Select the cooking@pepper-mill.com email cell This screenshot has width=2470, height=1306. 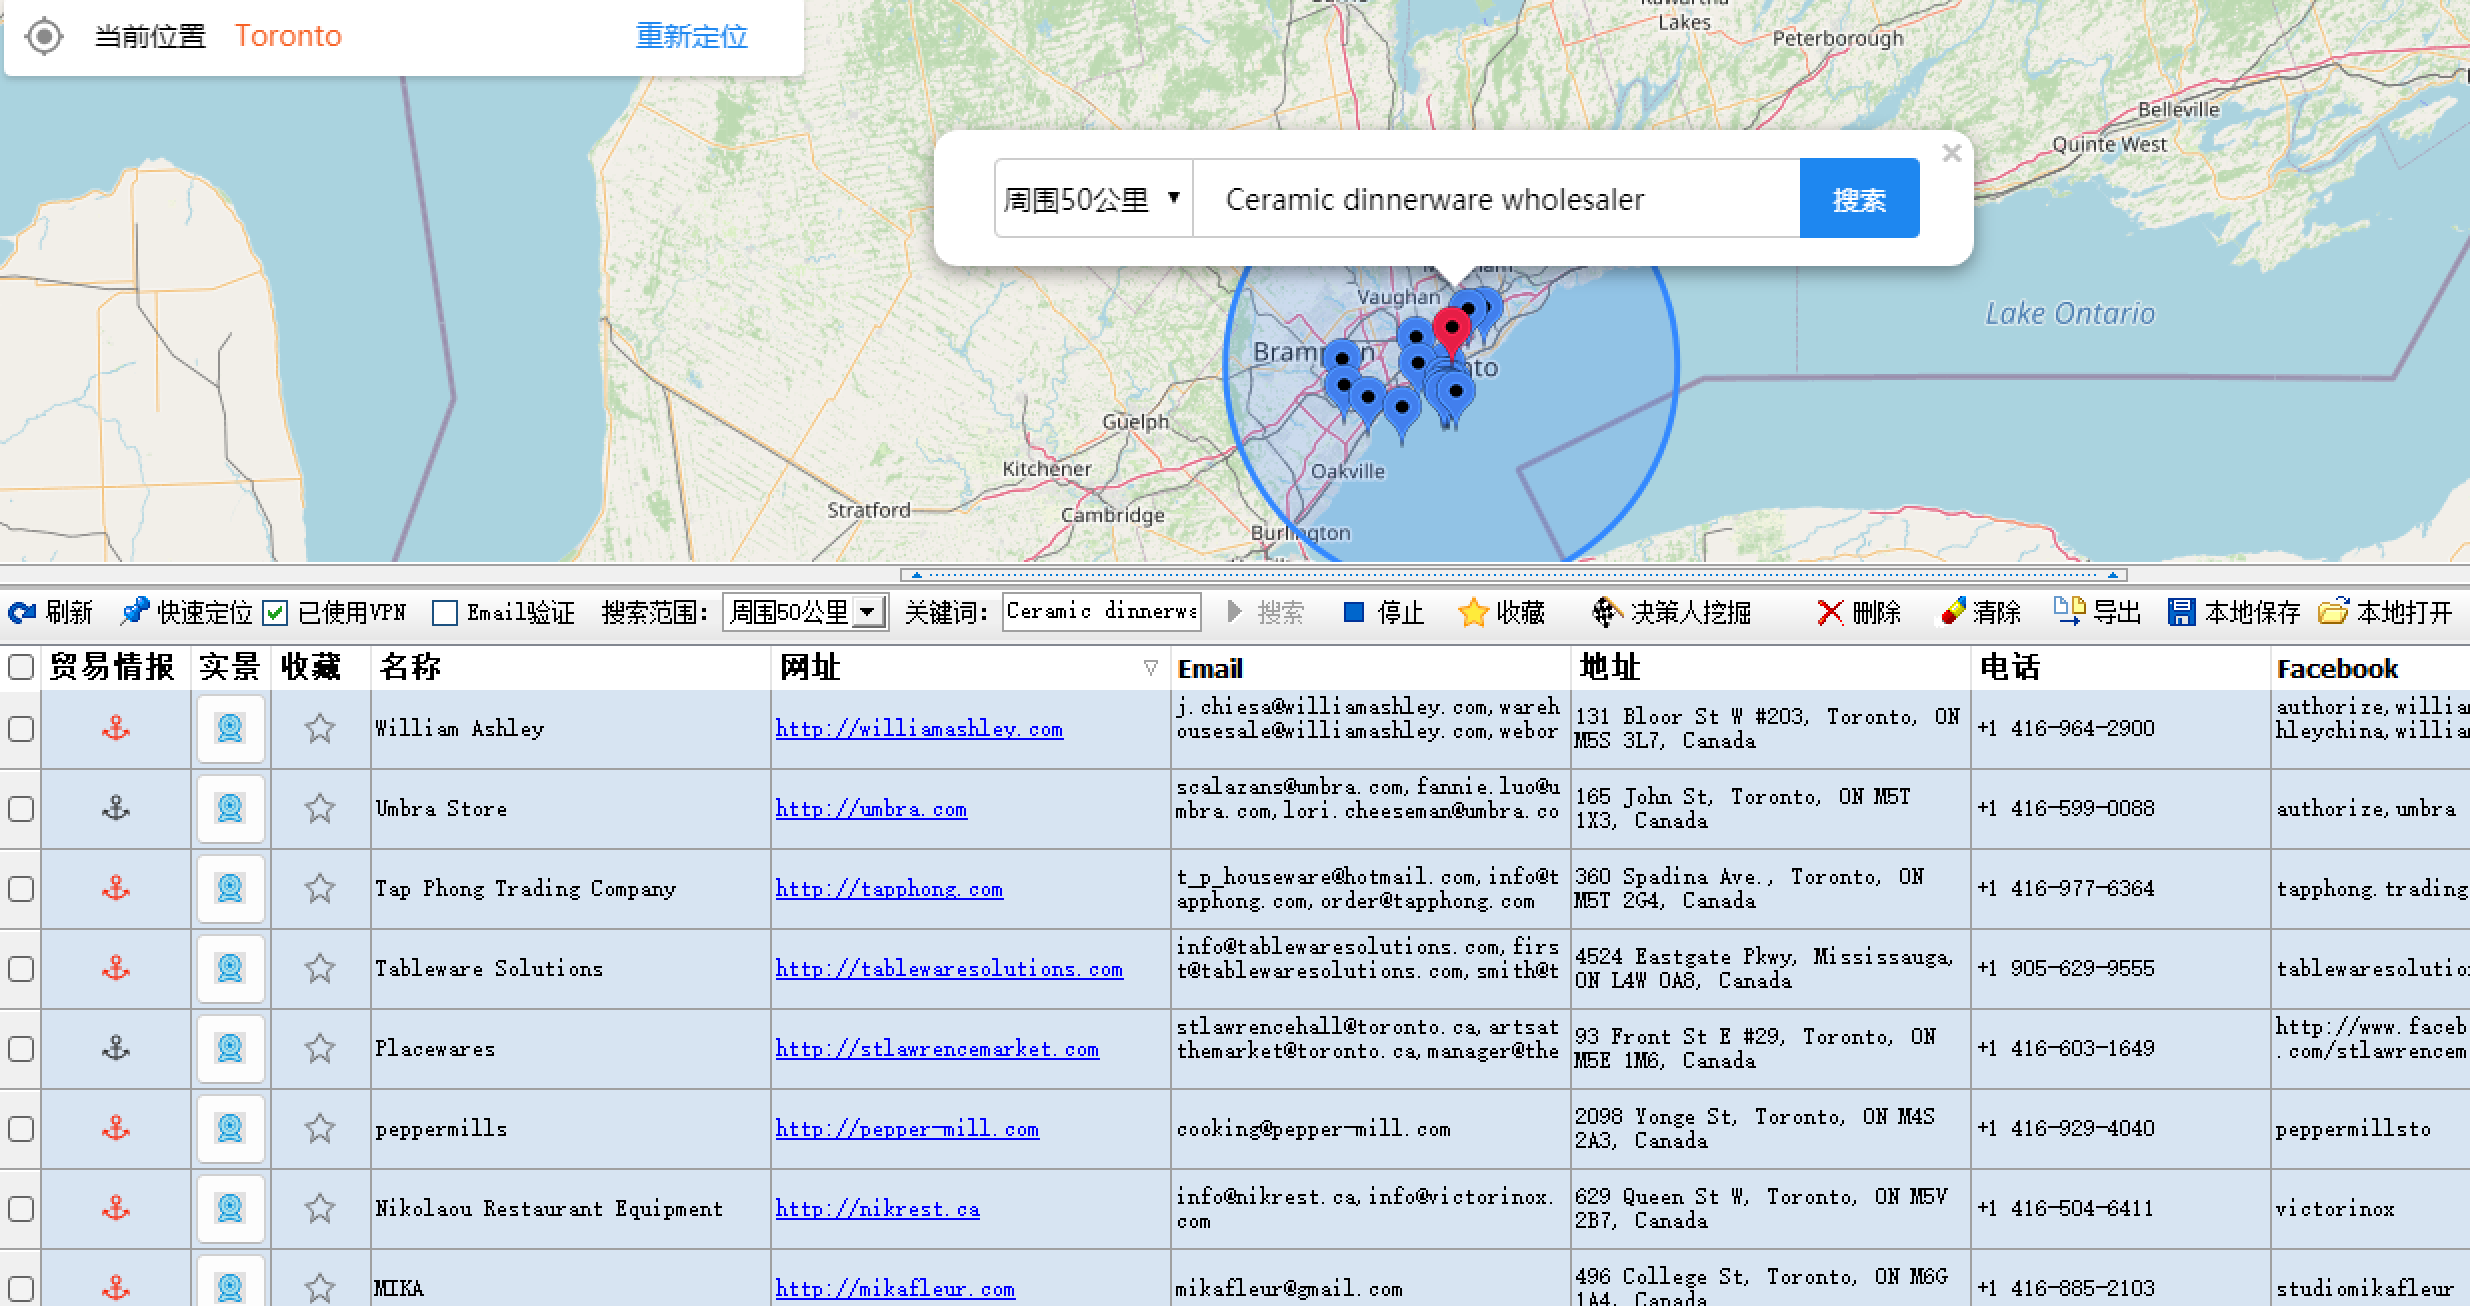click(x=1370, y=1129)
